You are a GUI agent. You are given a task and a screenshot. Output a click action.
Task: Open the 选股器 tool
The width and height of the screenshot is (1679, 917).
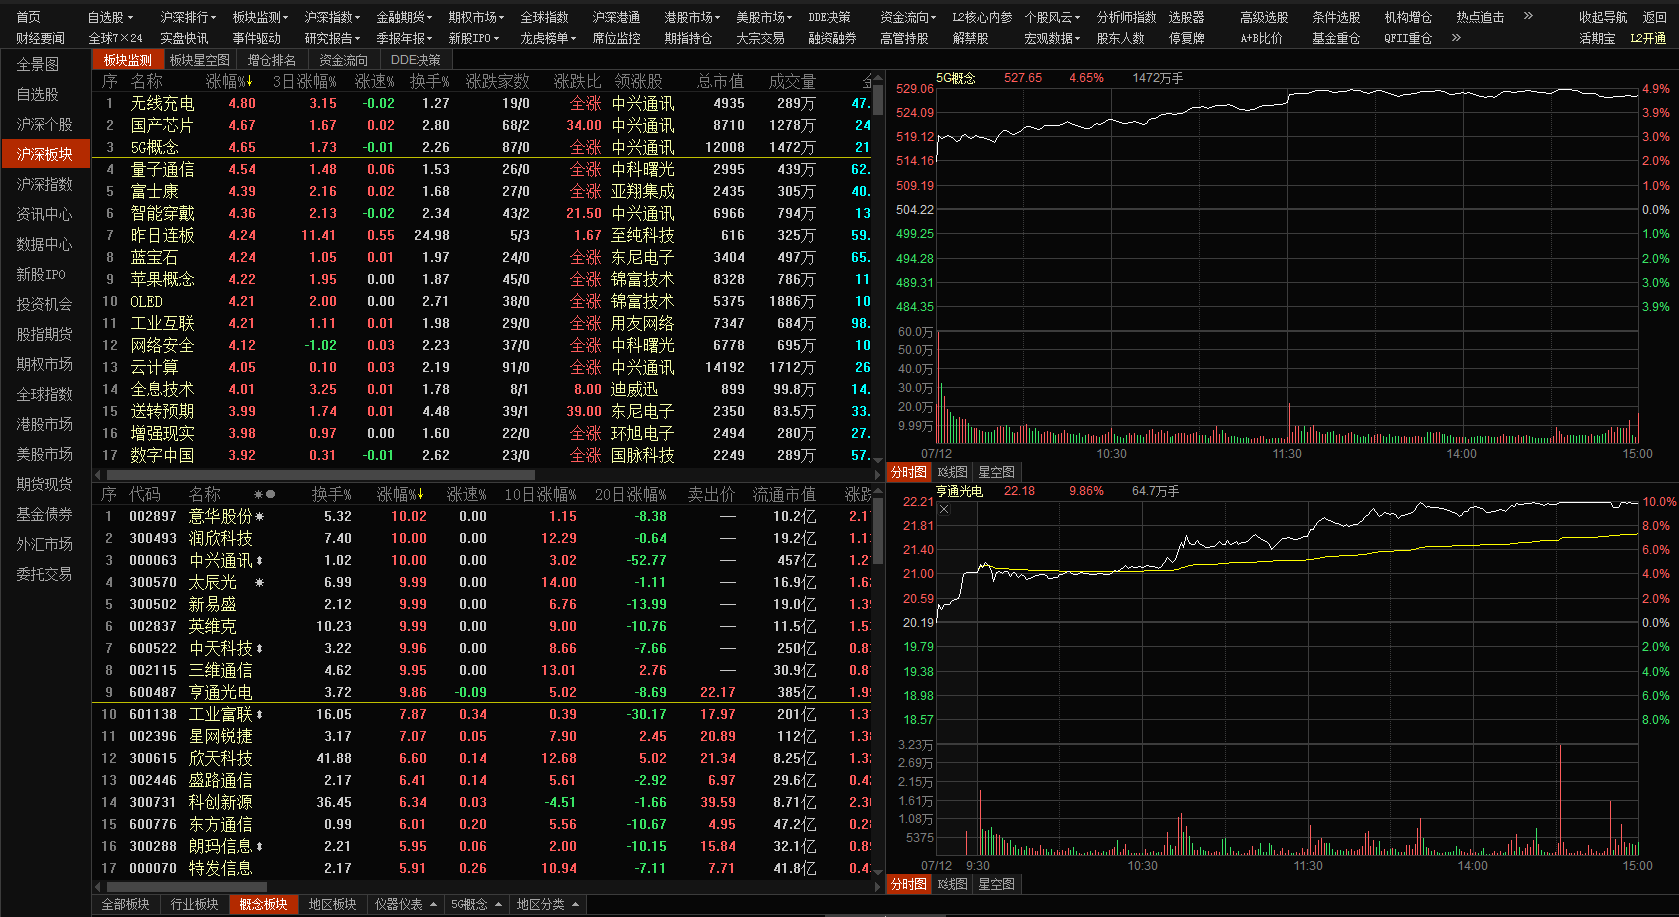pos(1187,17)
